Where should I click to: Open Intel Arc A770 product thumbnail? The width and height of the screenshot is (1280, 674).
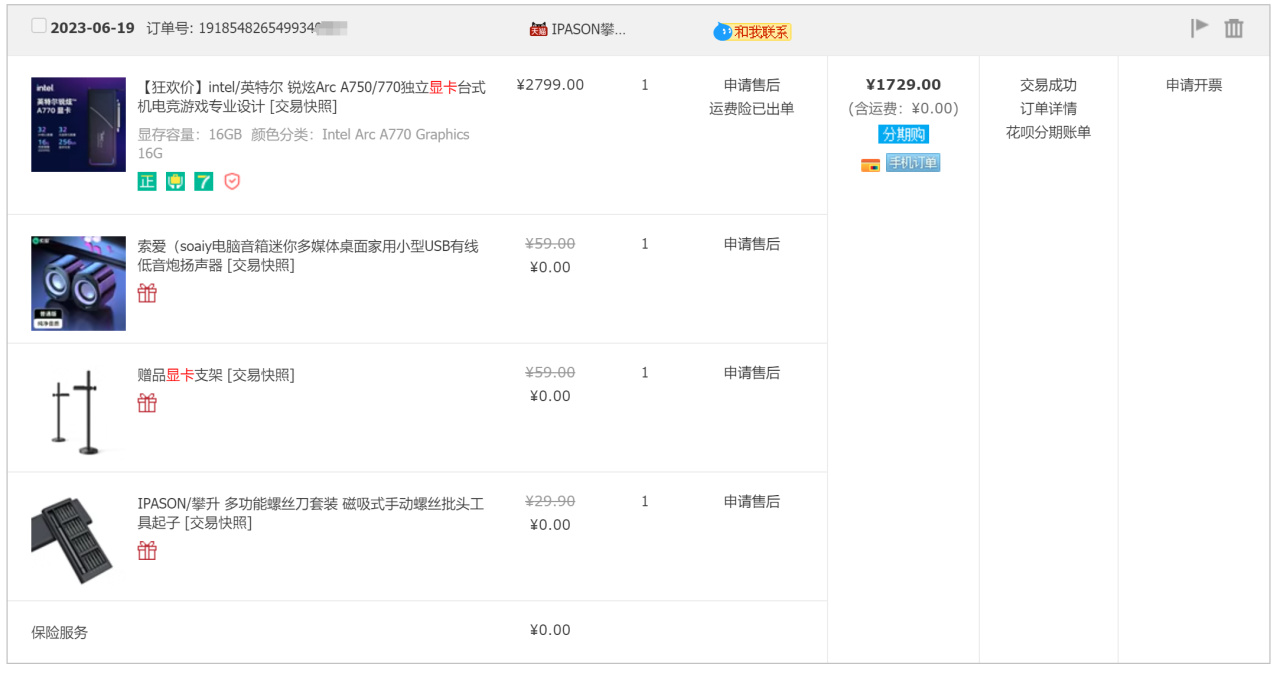coord(78,124)
